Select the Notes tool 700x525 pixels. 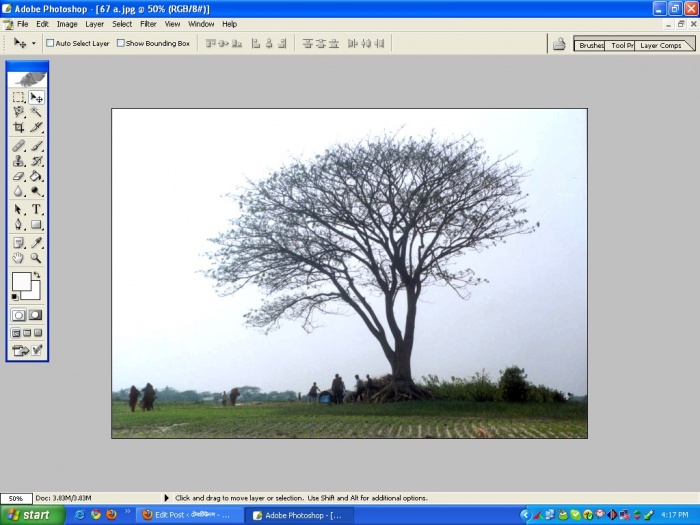point(18,243)
